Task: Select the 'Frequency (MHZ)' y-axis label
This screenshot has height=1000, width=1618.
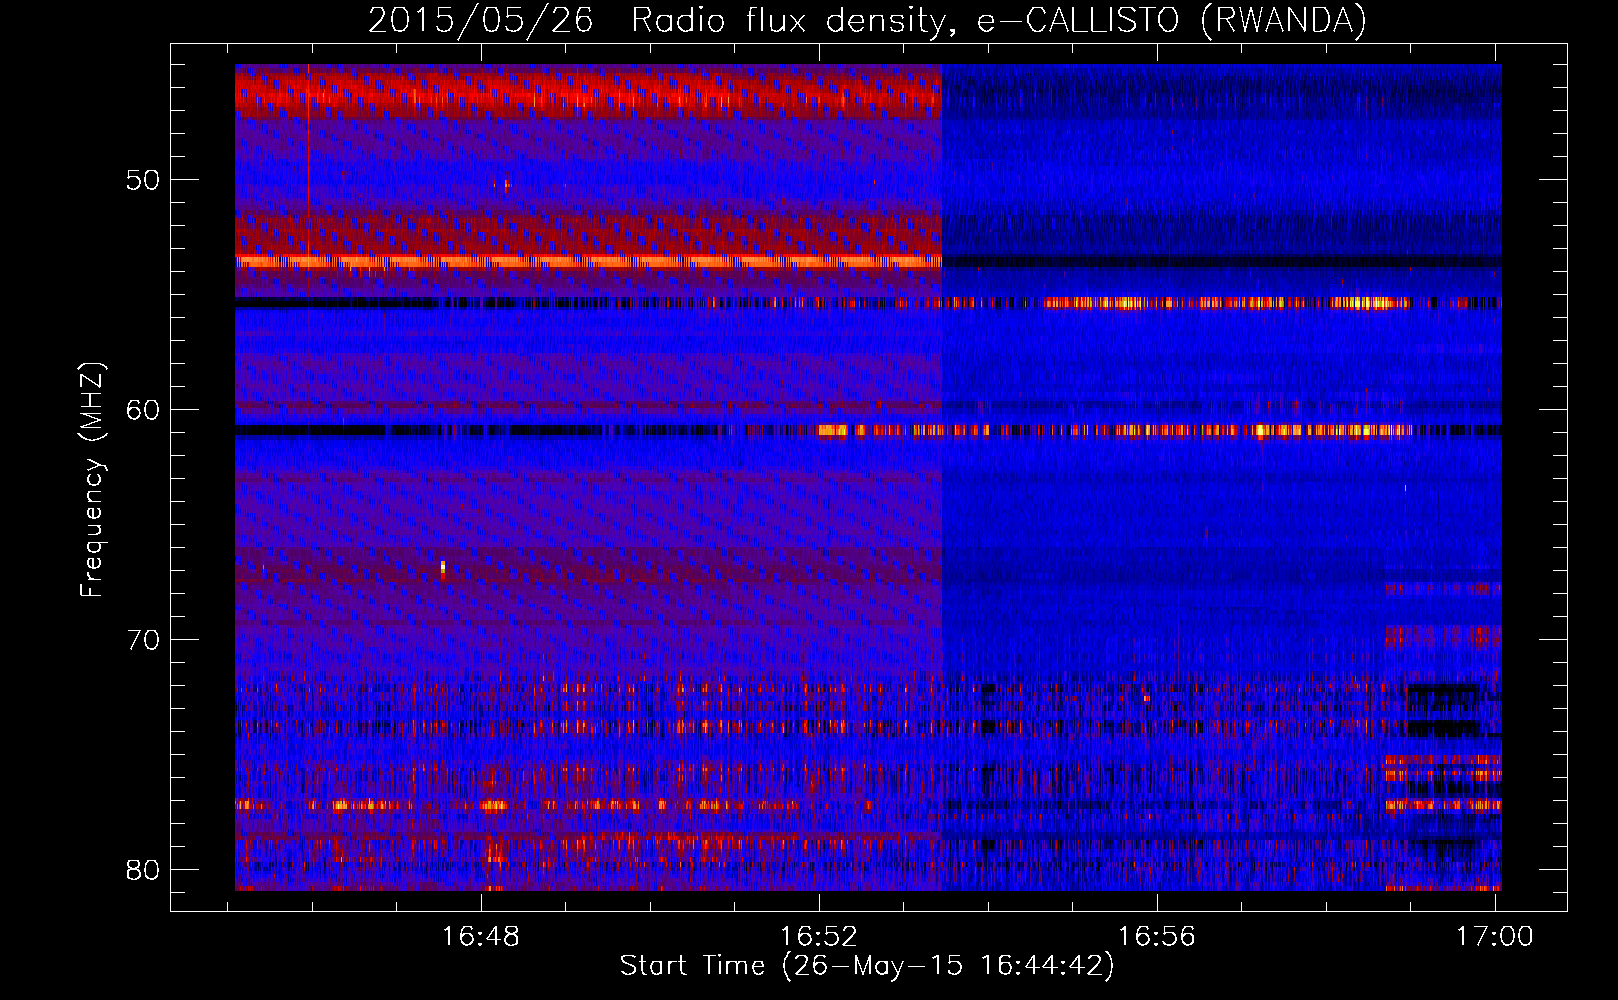Action: pos(92,480)
